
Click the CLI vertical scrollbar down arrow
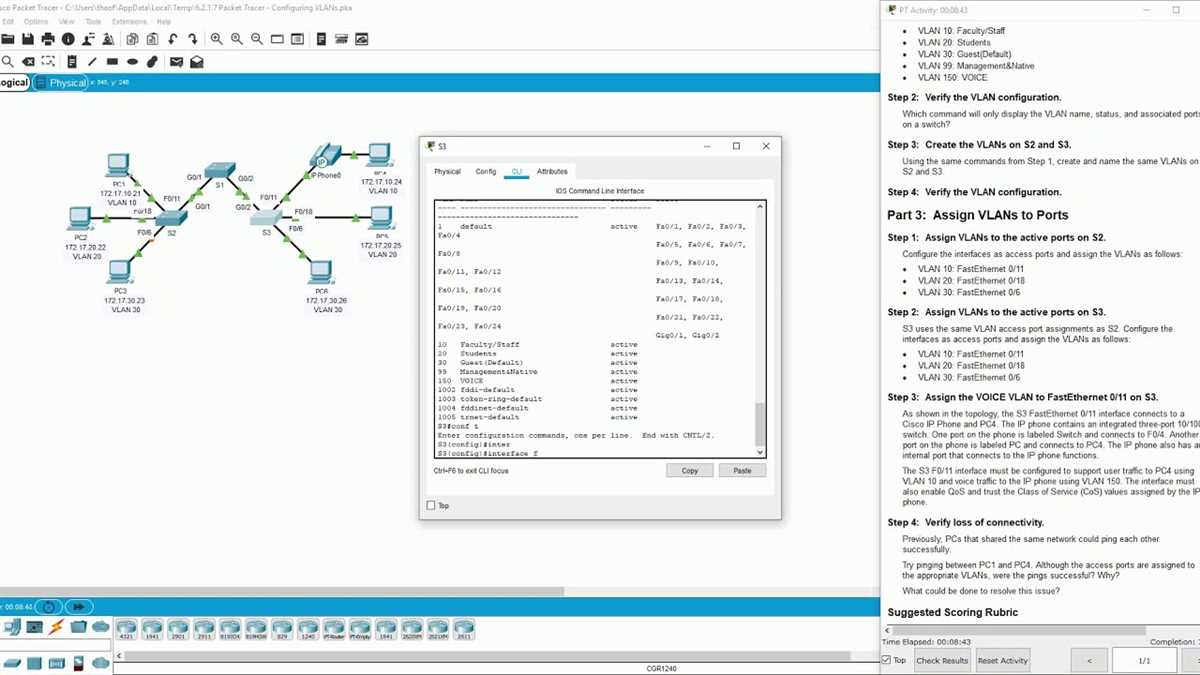761,452
